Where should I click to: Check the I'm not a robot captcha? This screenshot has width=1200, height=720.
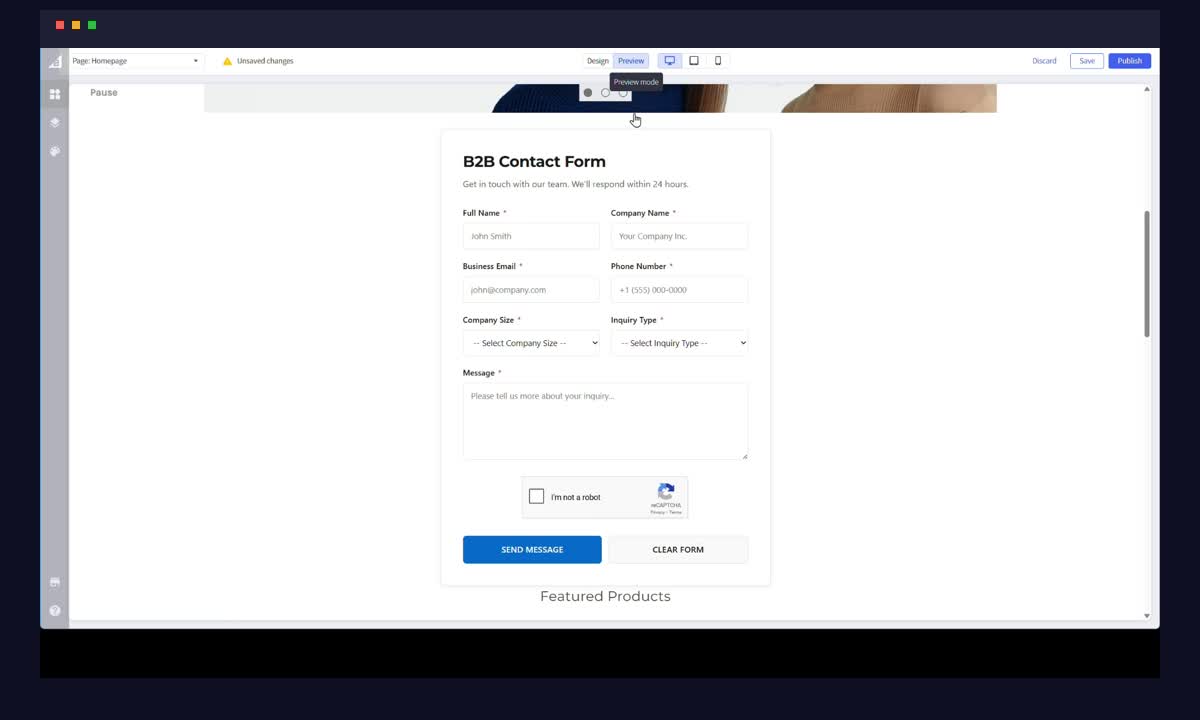[537, 496]
